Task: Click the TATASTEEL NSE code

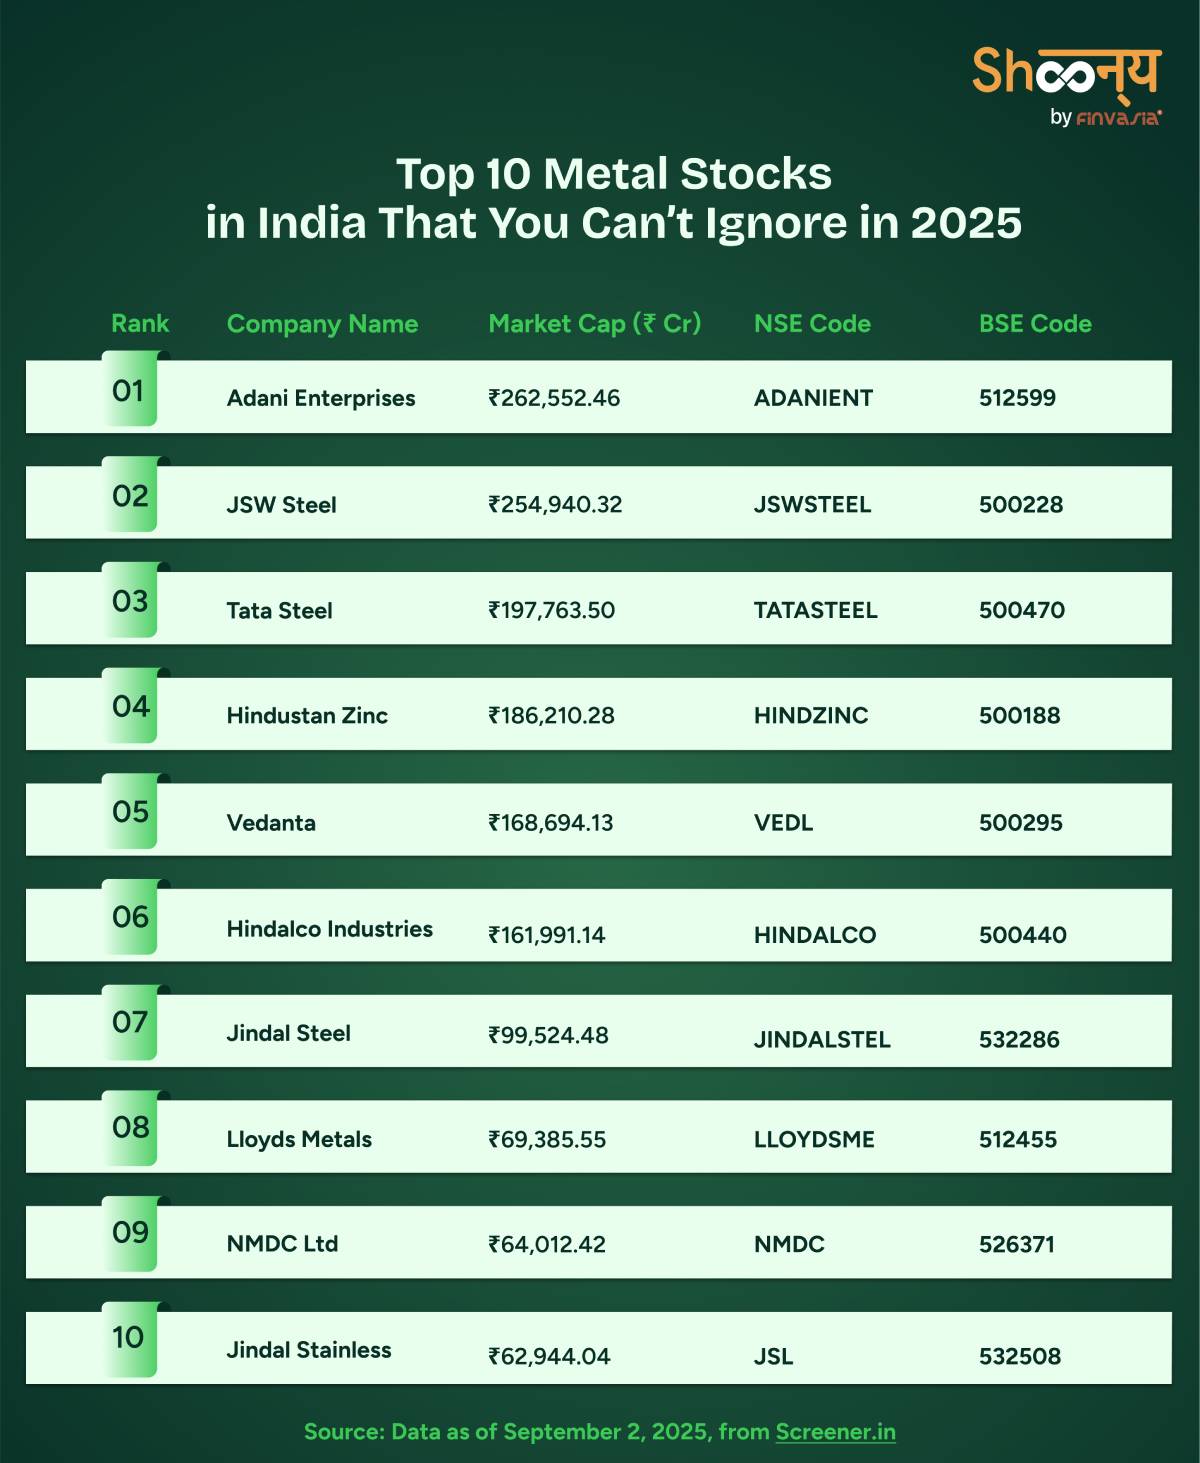Action: click(x=815, y=610)
